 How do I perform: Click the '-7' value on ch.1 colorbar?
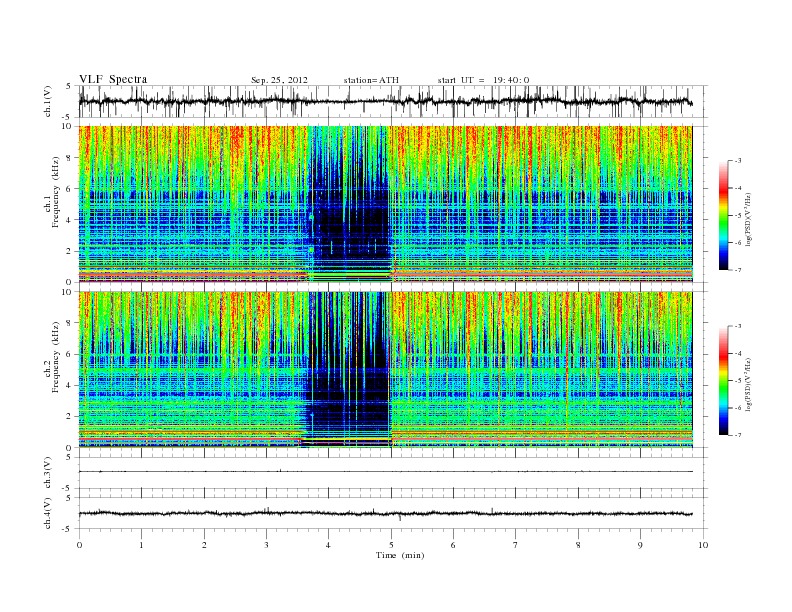click(x=738, y=270)
